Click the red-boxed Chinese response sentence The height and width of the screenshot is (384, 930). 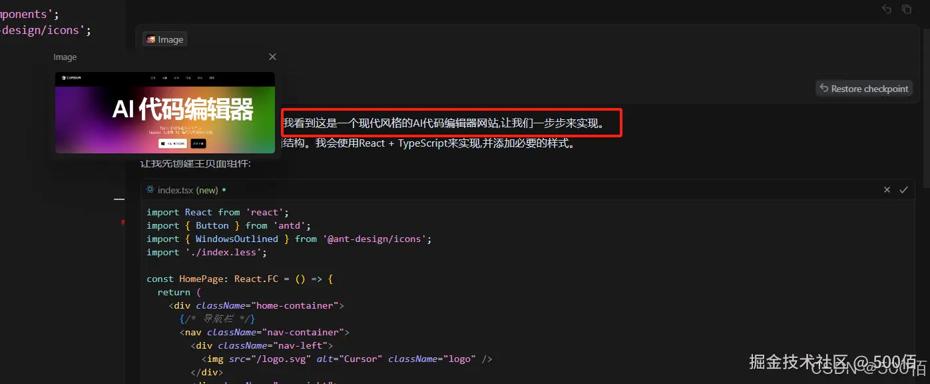coord(451,123)
